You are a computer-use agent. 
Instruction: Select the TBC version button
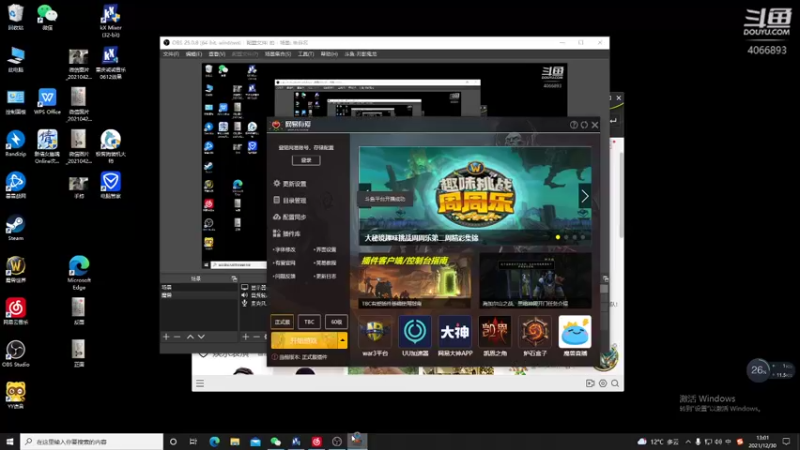[x=309, y=322]
